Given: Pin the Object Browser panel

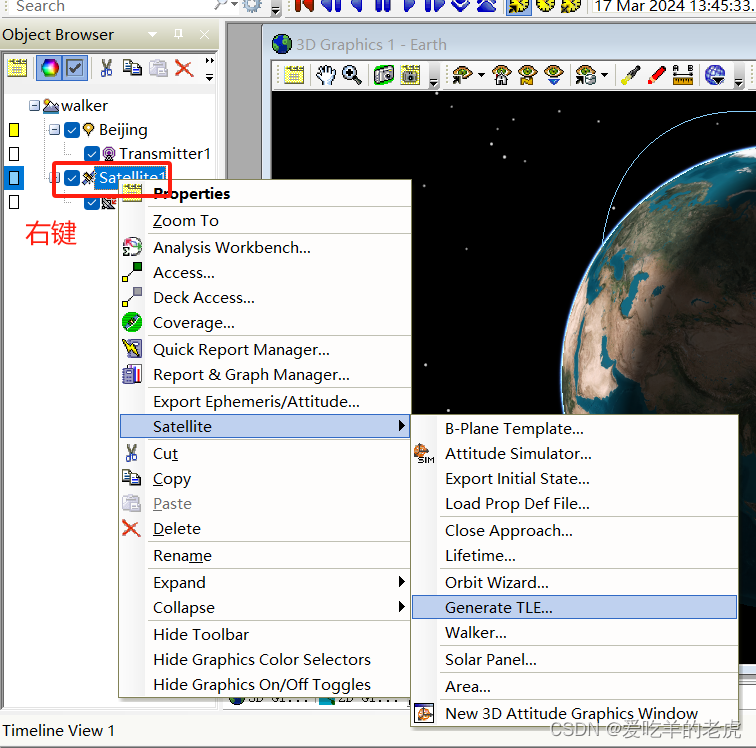Looking at the screenshot, I should coord(178,34).
